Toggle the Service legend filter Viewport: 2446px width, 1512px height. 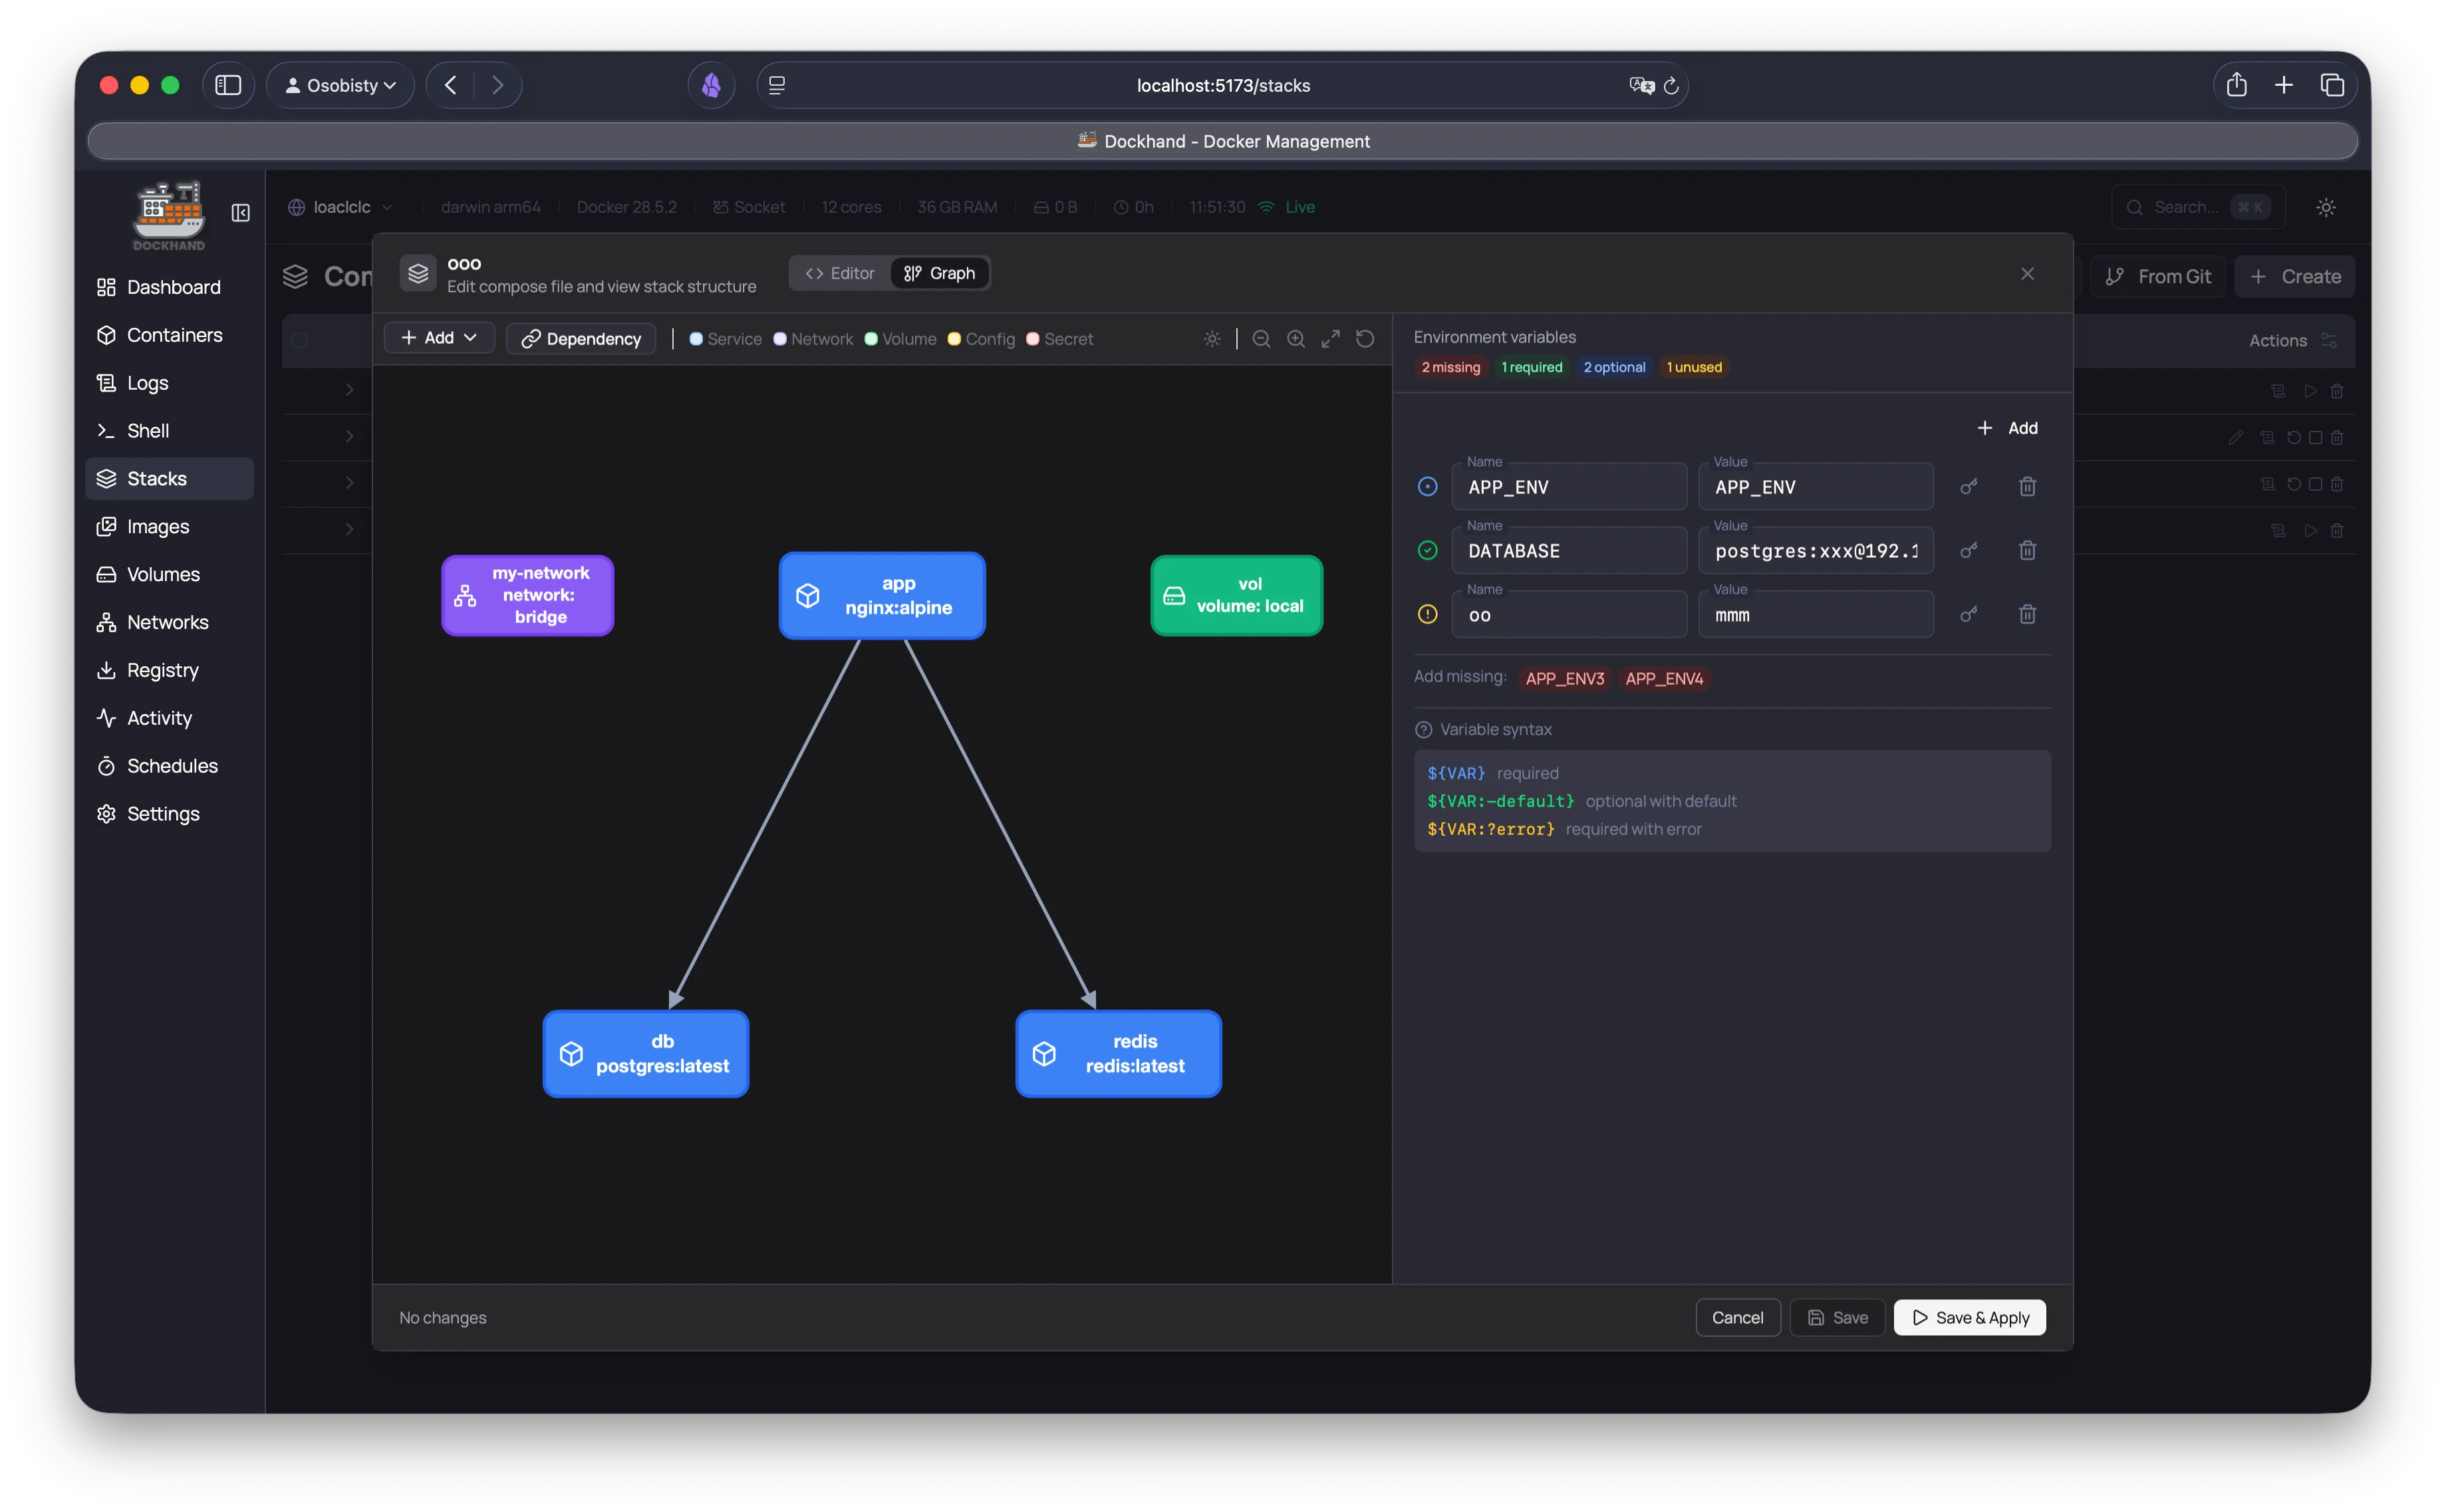tap(725, 339)
